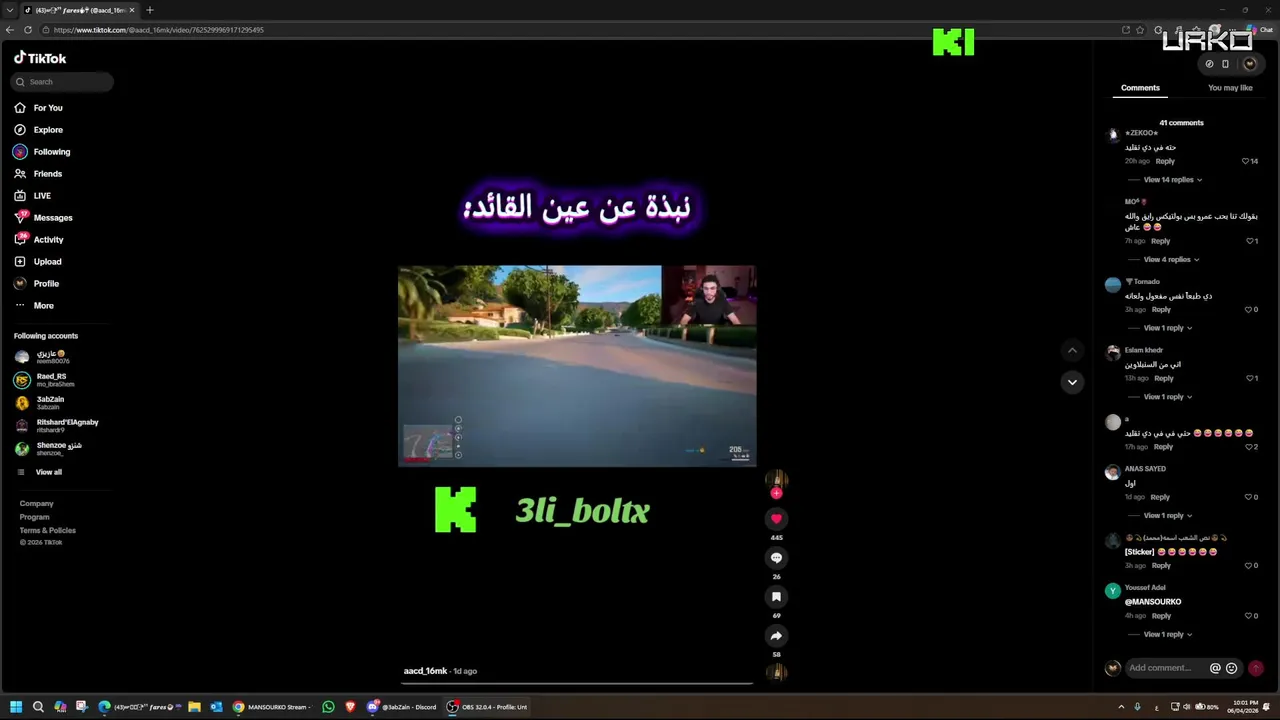This screenshot has height=720, width=1280.
Task: Expand View 1 reply under Youssef Adel
Action: coord(1167,635)
